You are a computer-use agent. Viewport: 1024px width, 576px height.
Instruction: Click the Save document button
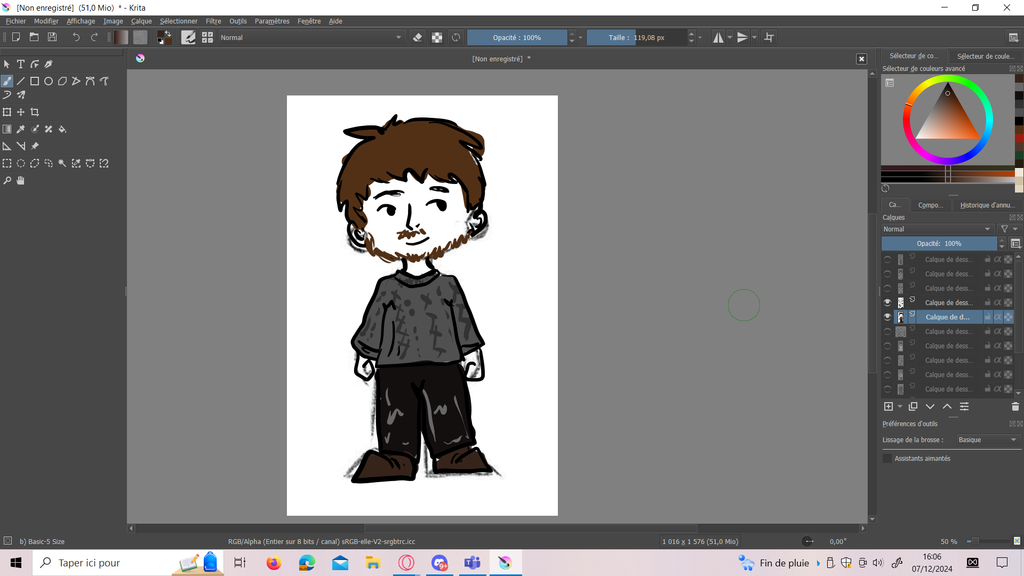click(x=52, y=37)
